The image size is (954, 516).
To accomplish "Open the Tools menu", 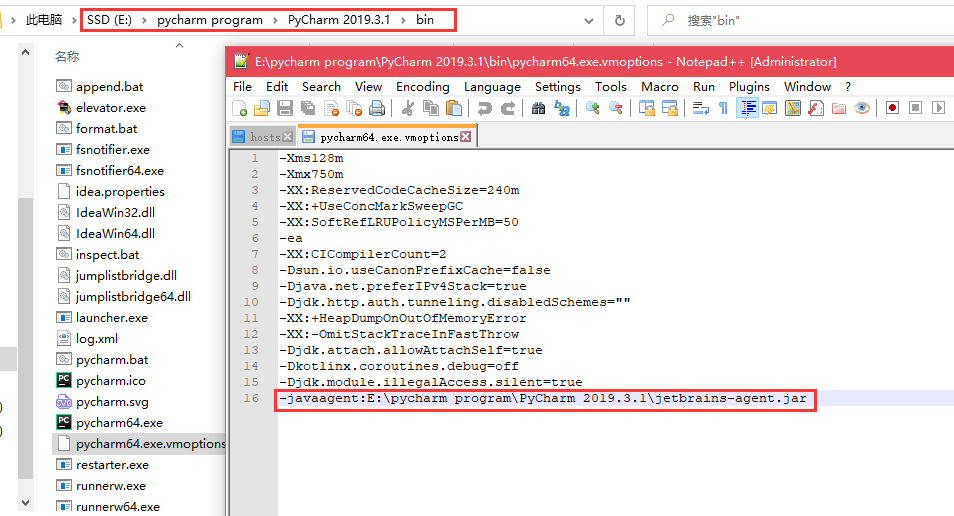I will (x=611, y=86).
